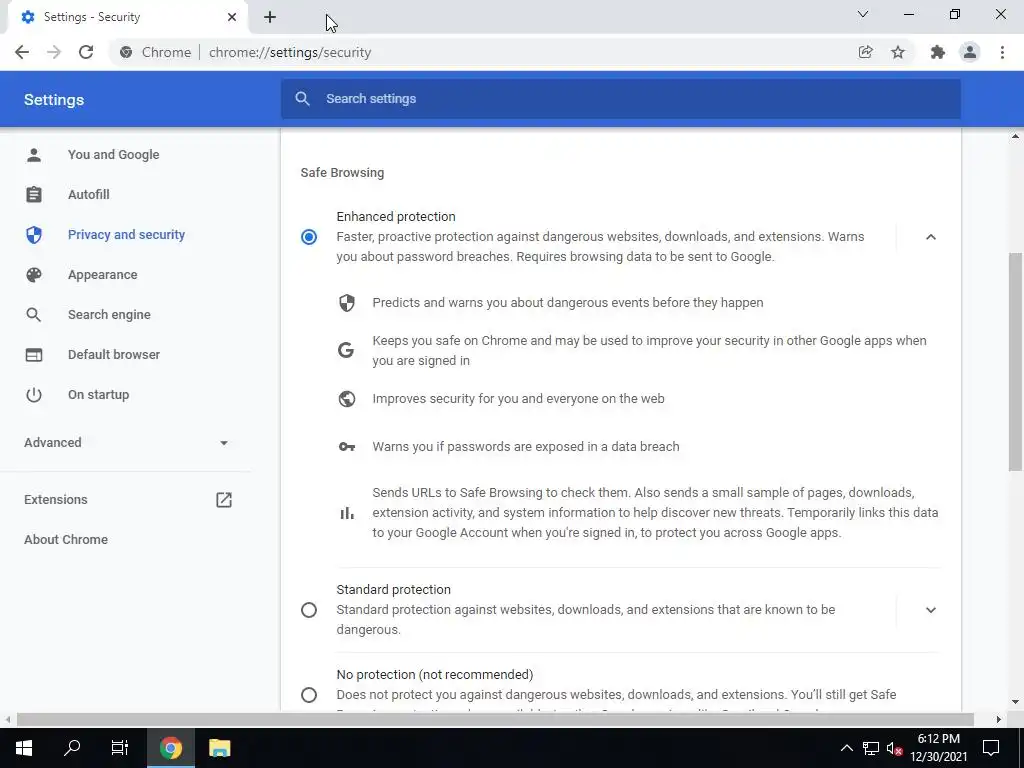
Task: Click the horizontal scrollbar at page bottom
Action: tap(495, 719)
